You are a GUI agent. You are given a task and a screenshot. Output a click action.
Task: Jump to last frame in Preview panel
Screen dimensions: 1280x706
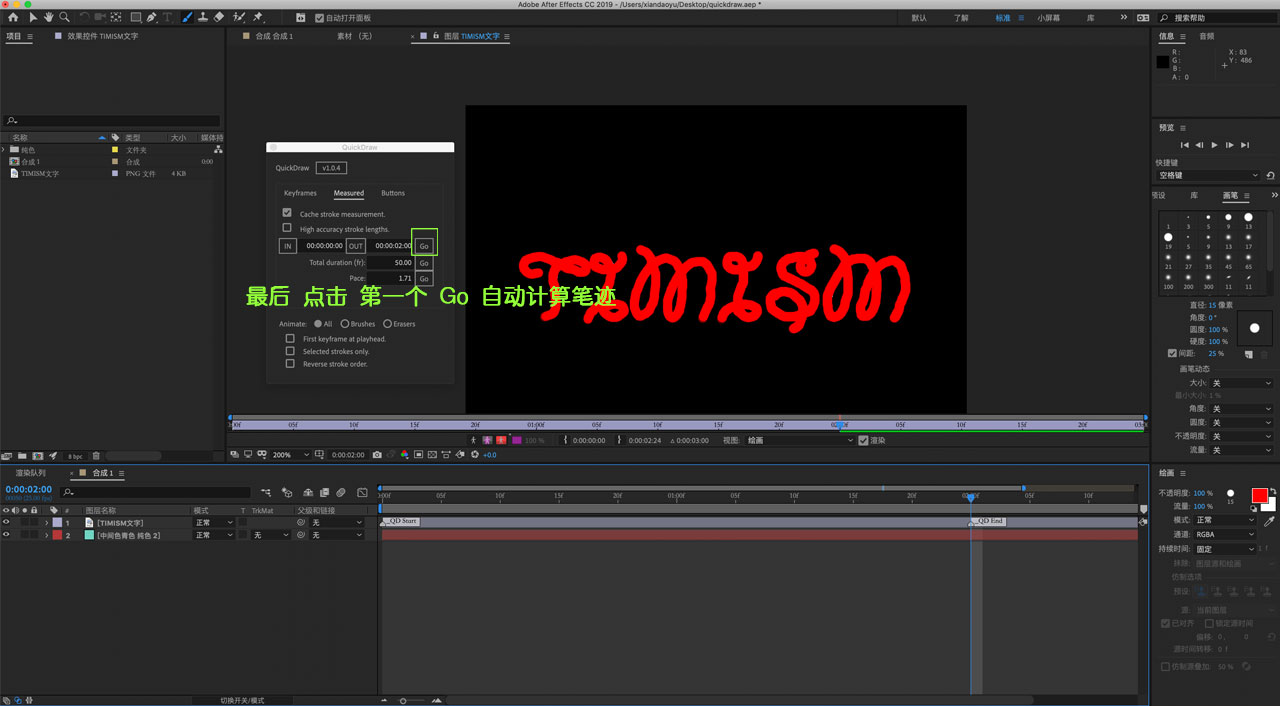coord(1245,145)
